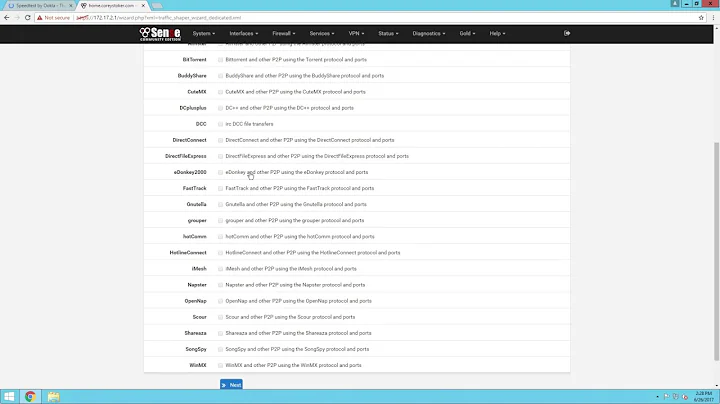The width and height of the screenshot is (720, 404).
Task: Enable the FastTrack checkbox
Action: tap(220, 188)
